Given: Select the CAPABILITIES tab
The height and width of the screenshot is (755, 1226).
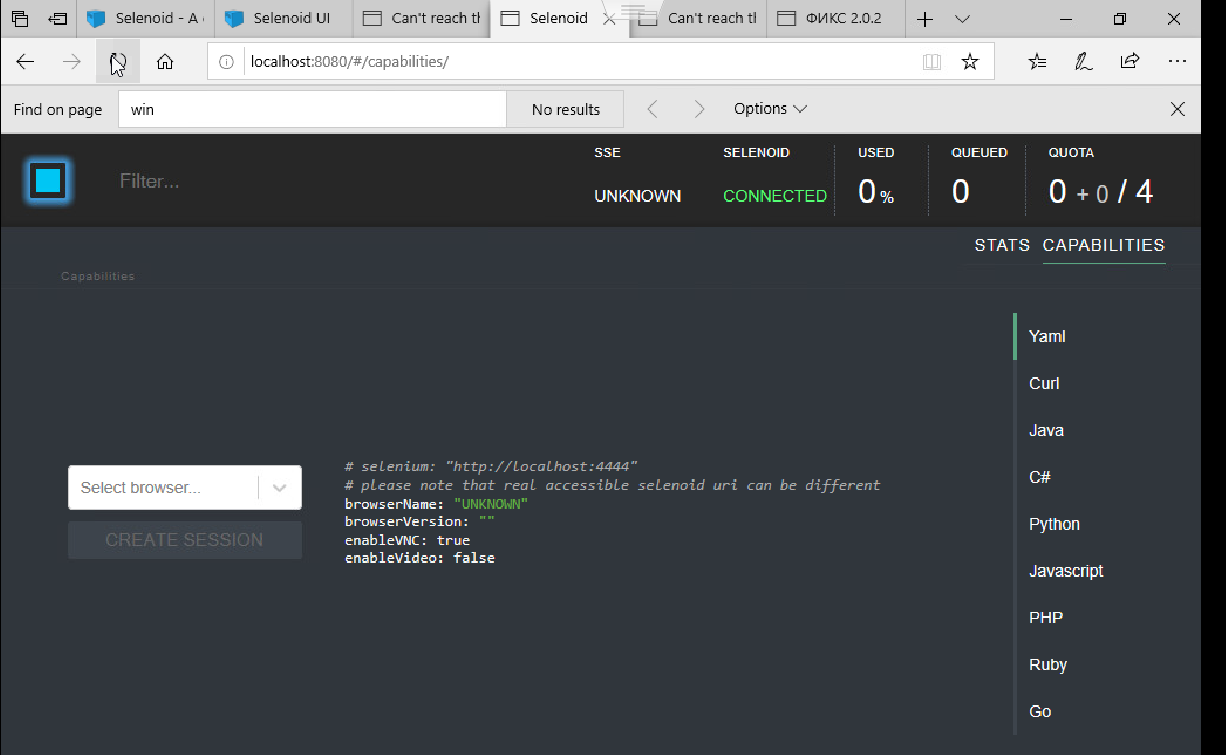Looking at the screenshot, I should click(1103, 245).
